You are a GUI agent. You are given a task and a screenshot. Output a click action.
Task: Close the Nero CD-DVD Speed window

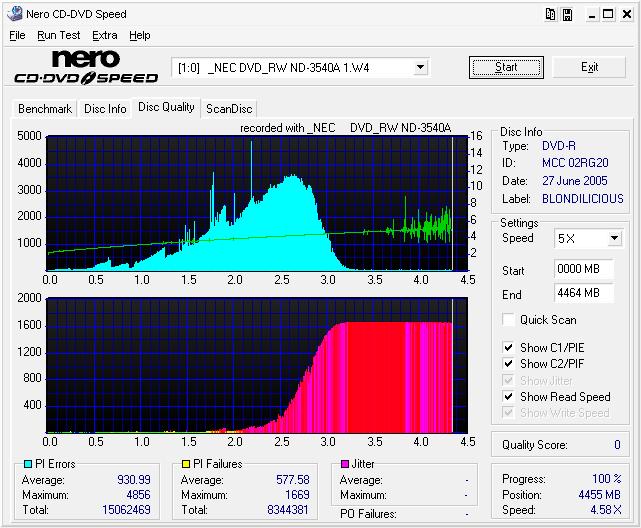tap(627, 15)
